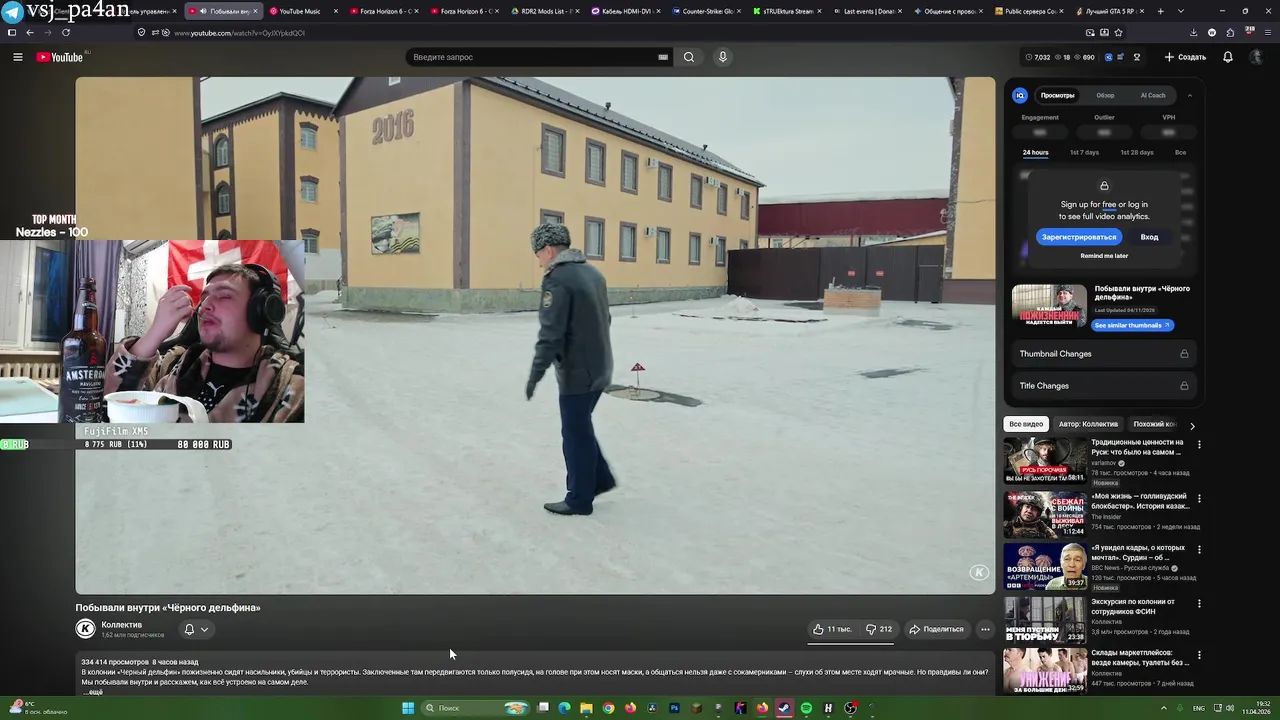Switch to Просмотры tab in vidIQ panel

1057,95
